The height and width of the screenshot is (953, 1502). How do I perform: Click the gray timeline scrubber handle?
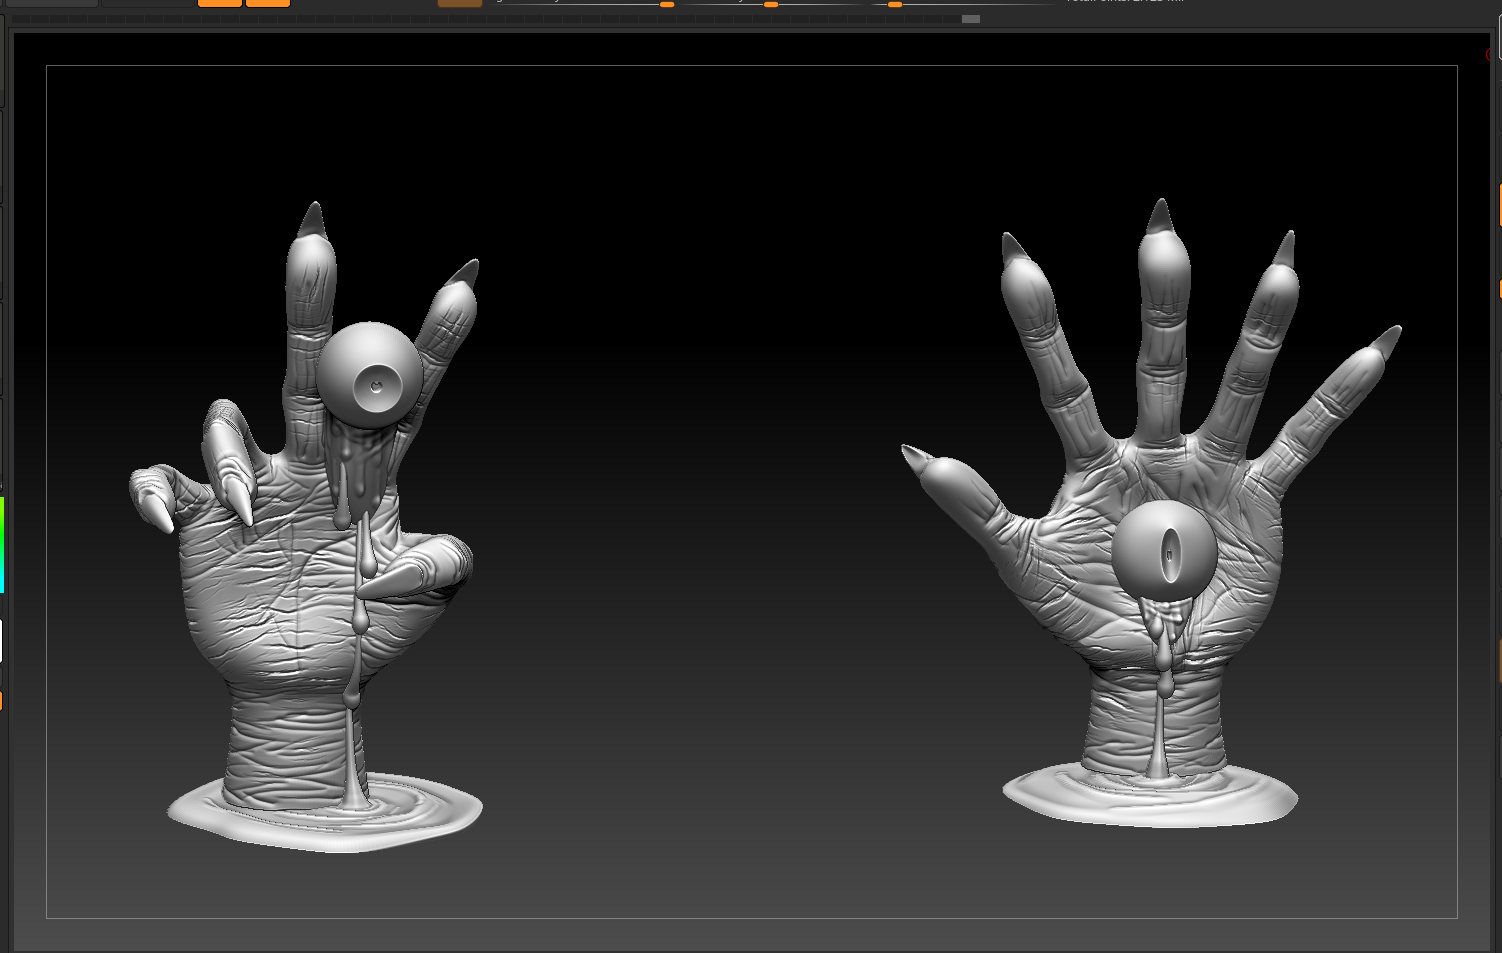coord(971,19)
